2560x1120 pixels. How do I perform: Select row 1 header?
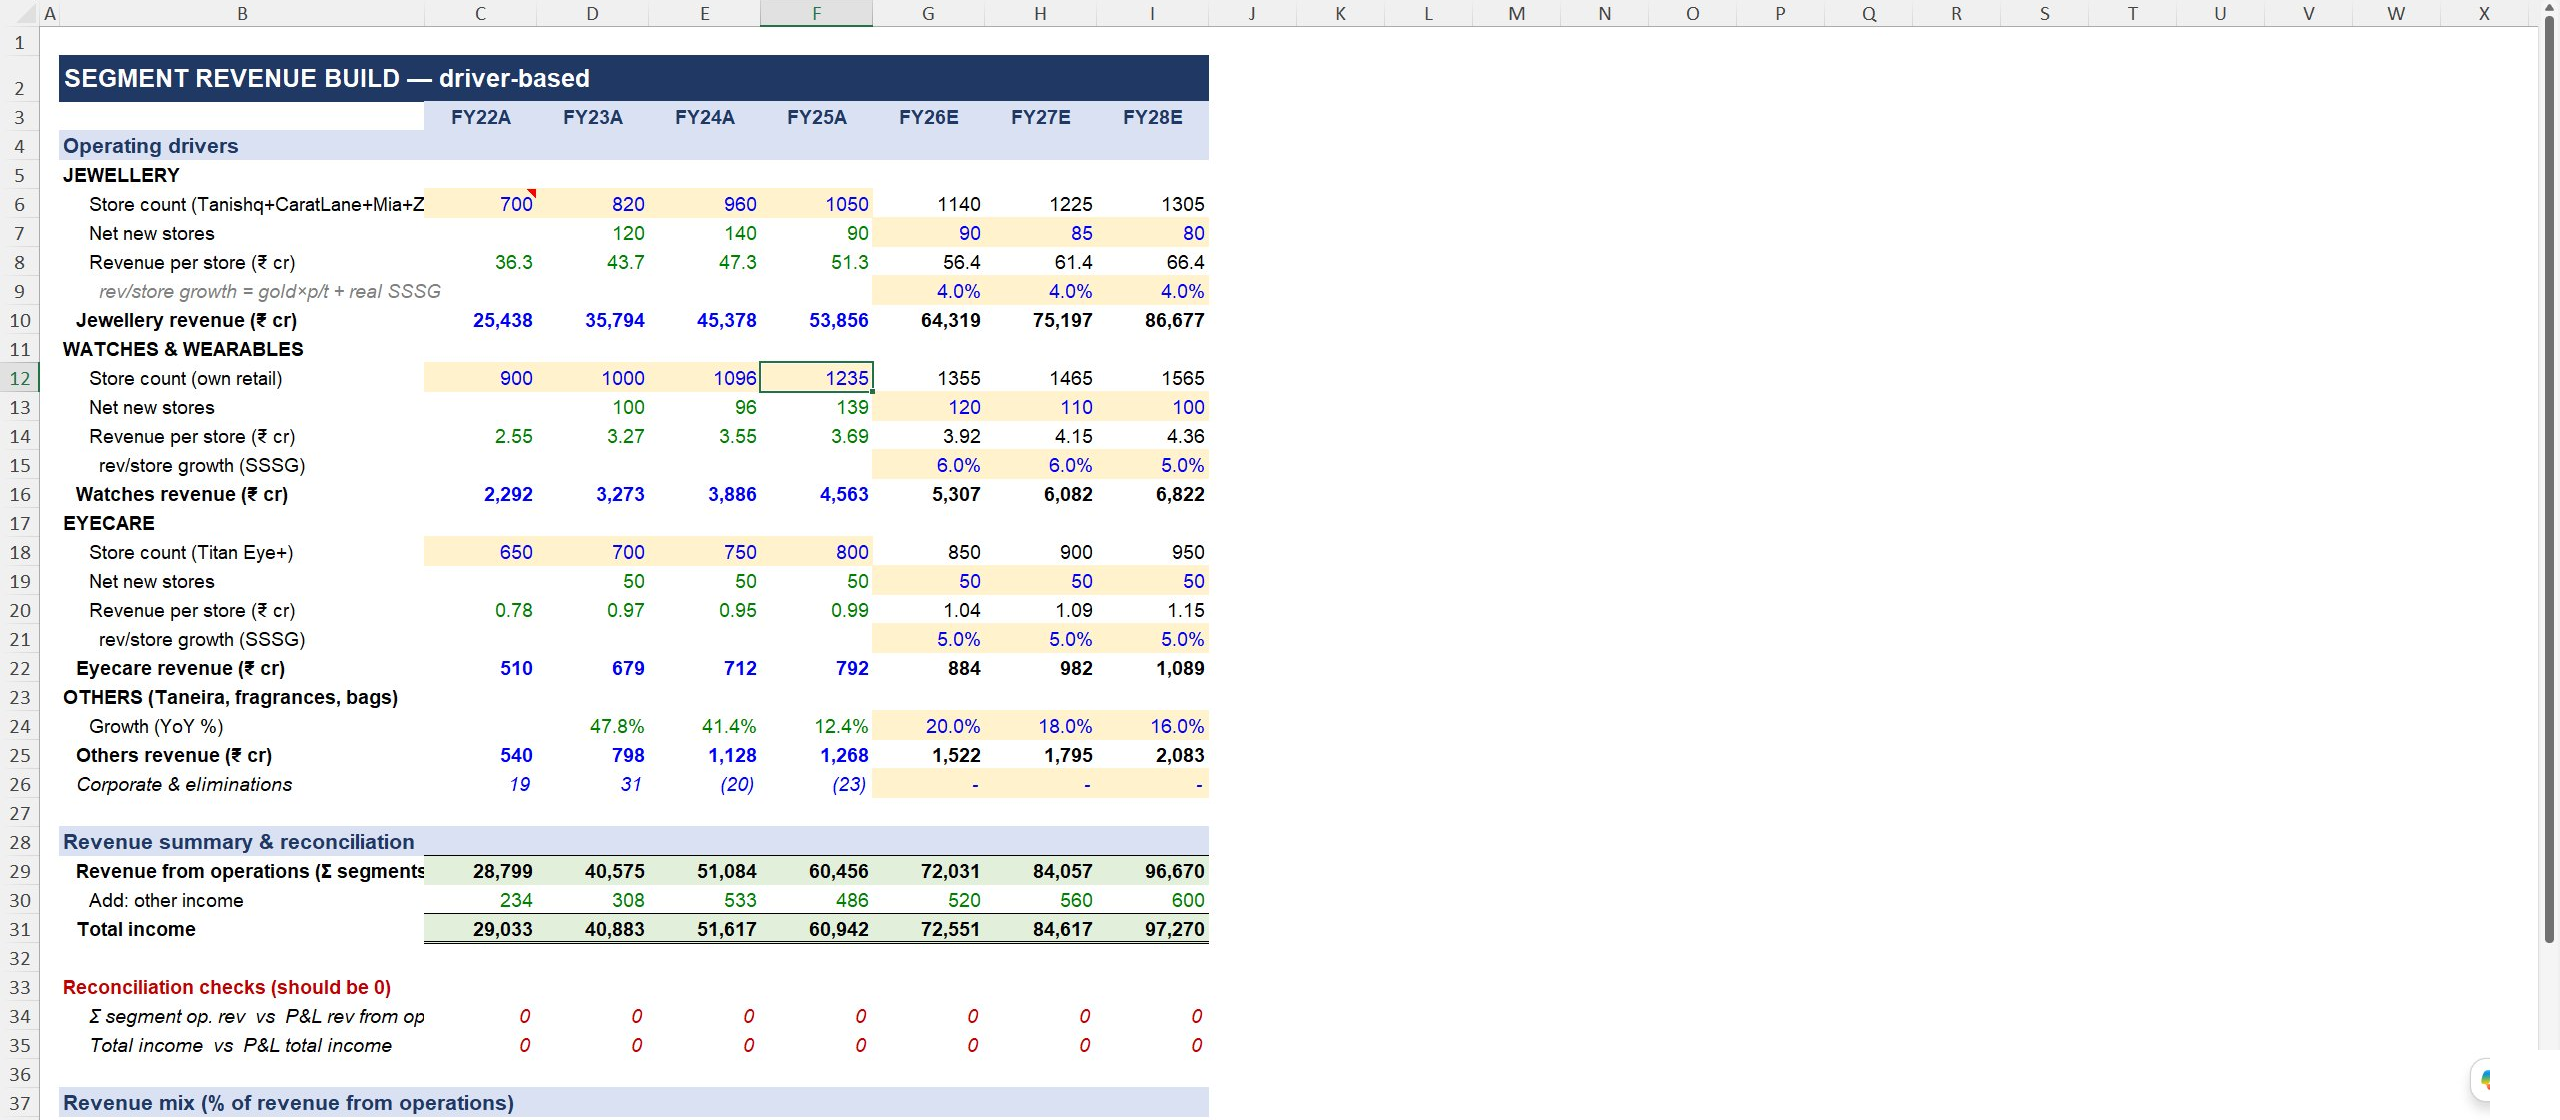[19, 42]
